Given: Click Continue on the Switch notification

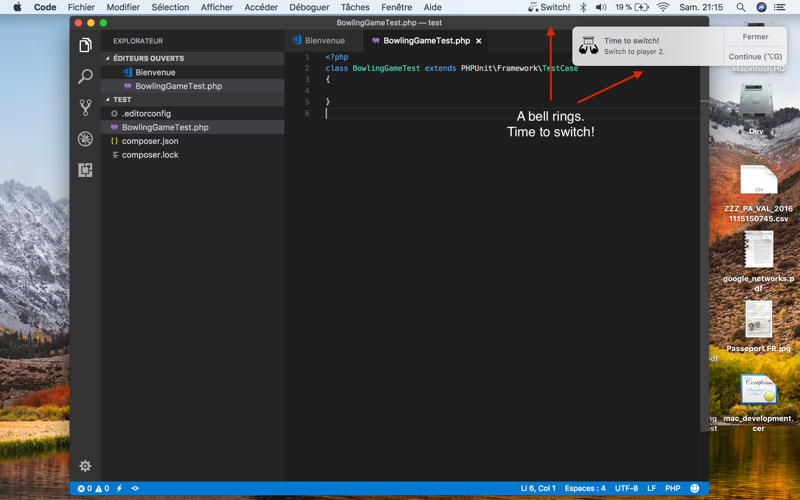Looking at the screenshot, I should pyautogui.click(x=755, y=56).
